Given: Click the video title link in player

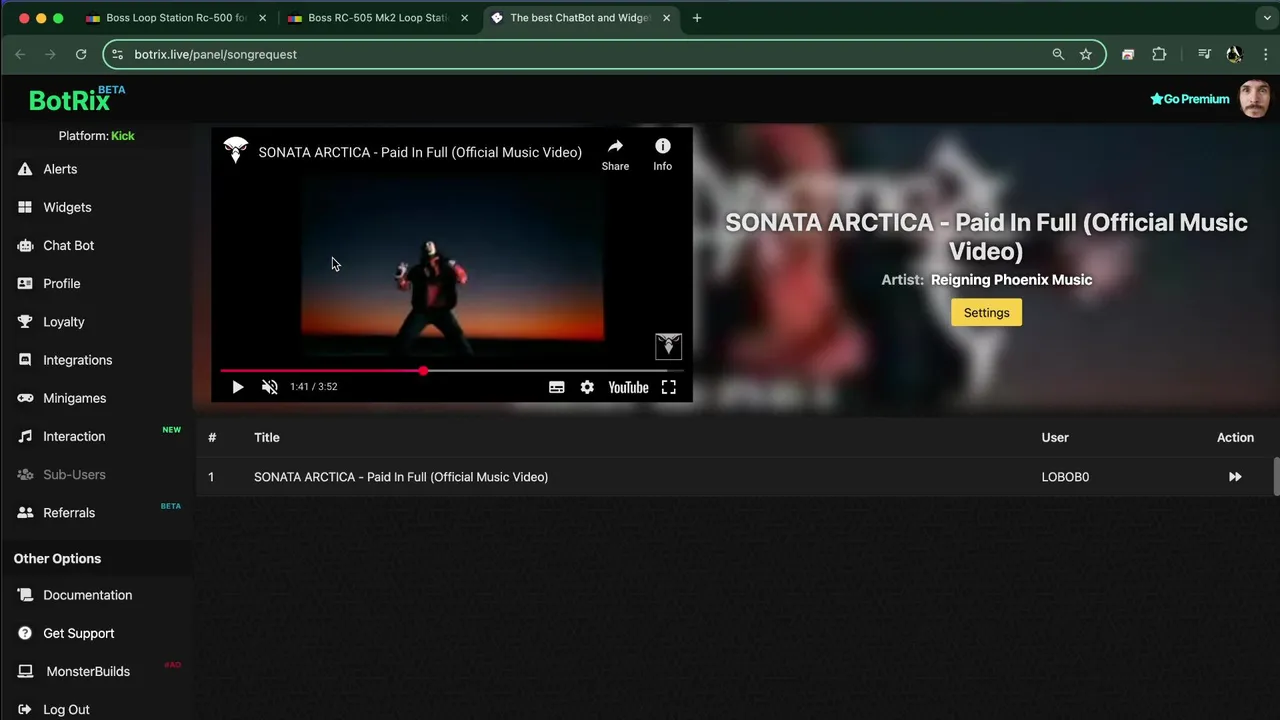Looking at the screenshot, I should [x=420, y=152].
